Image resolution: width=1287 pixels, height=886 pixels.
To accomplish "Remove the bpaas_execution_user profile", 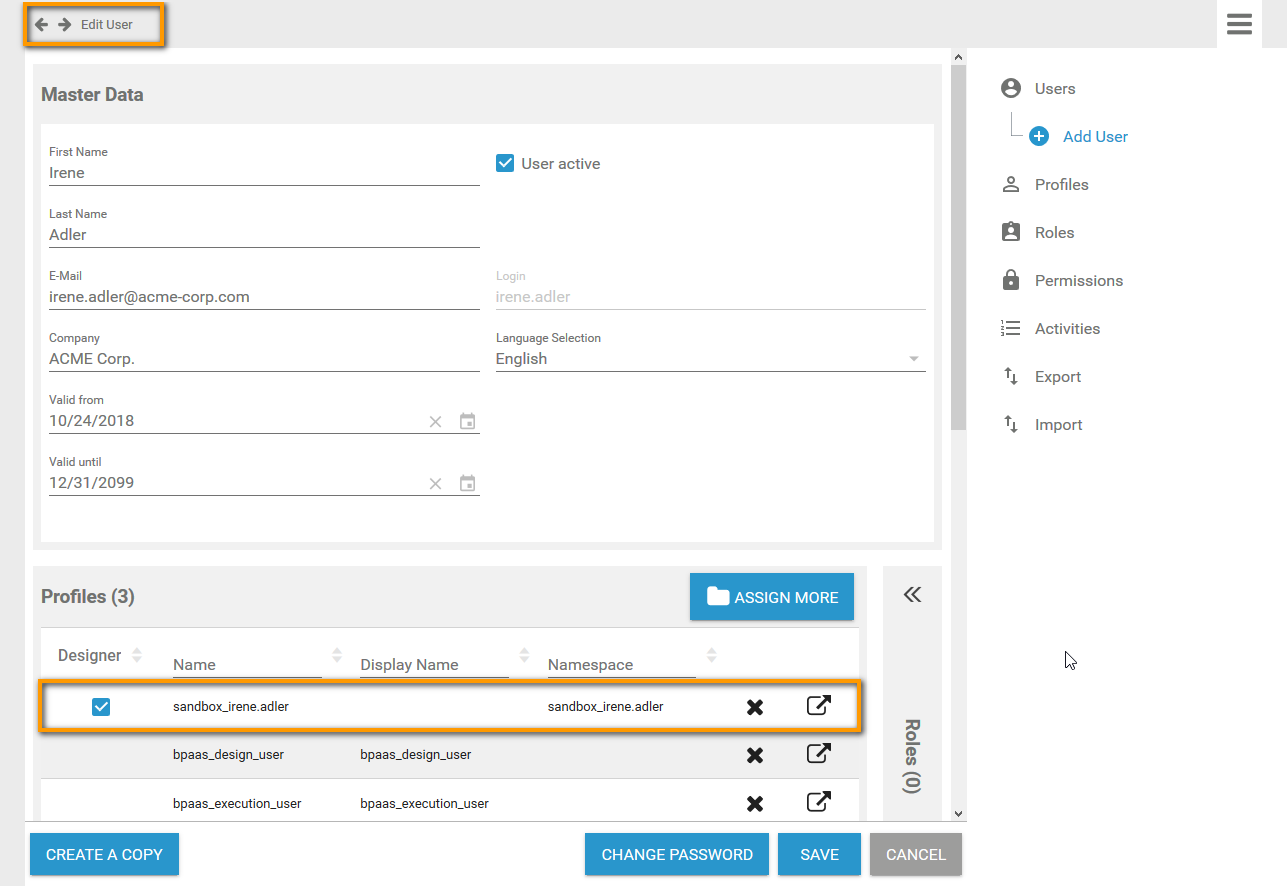I will [755, 803].
